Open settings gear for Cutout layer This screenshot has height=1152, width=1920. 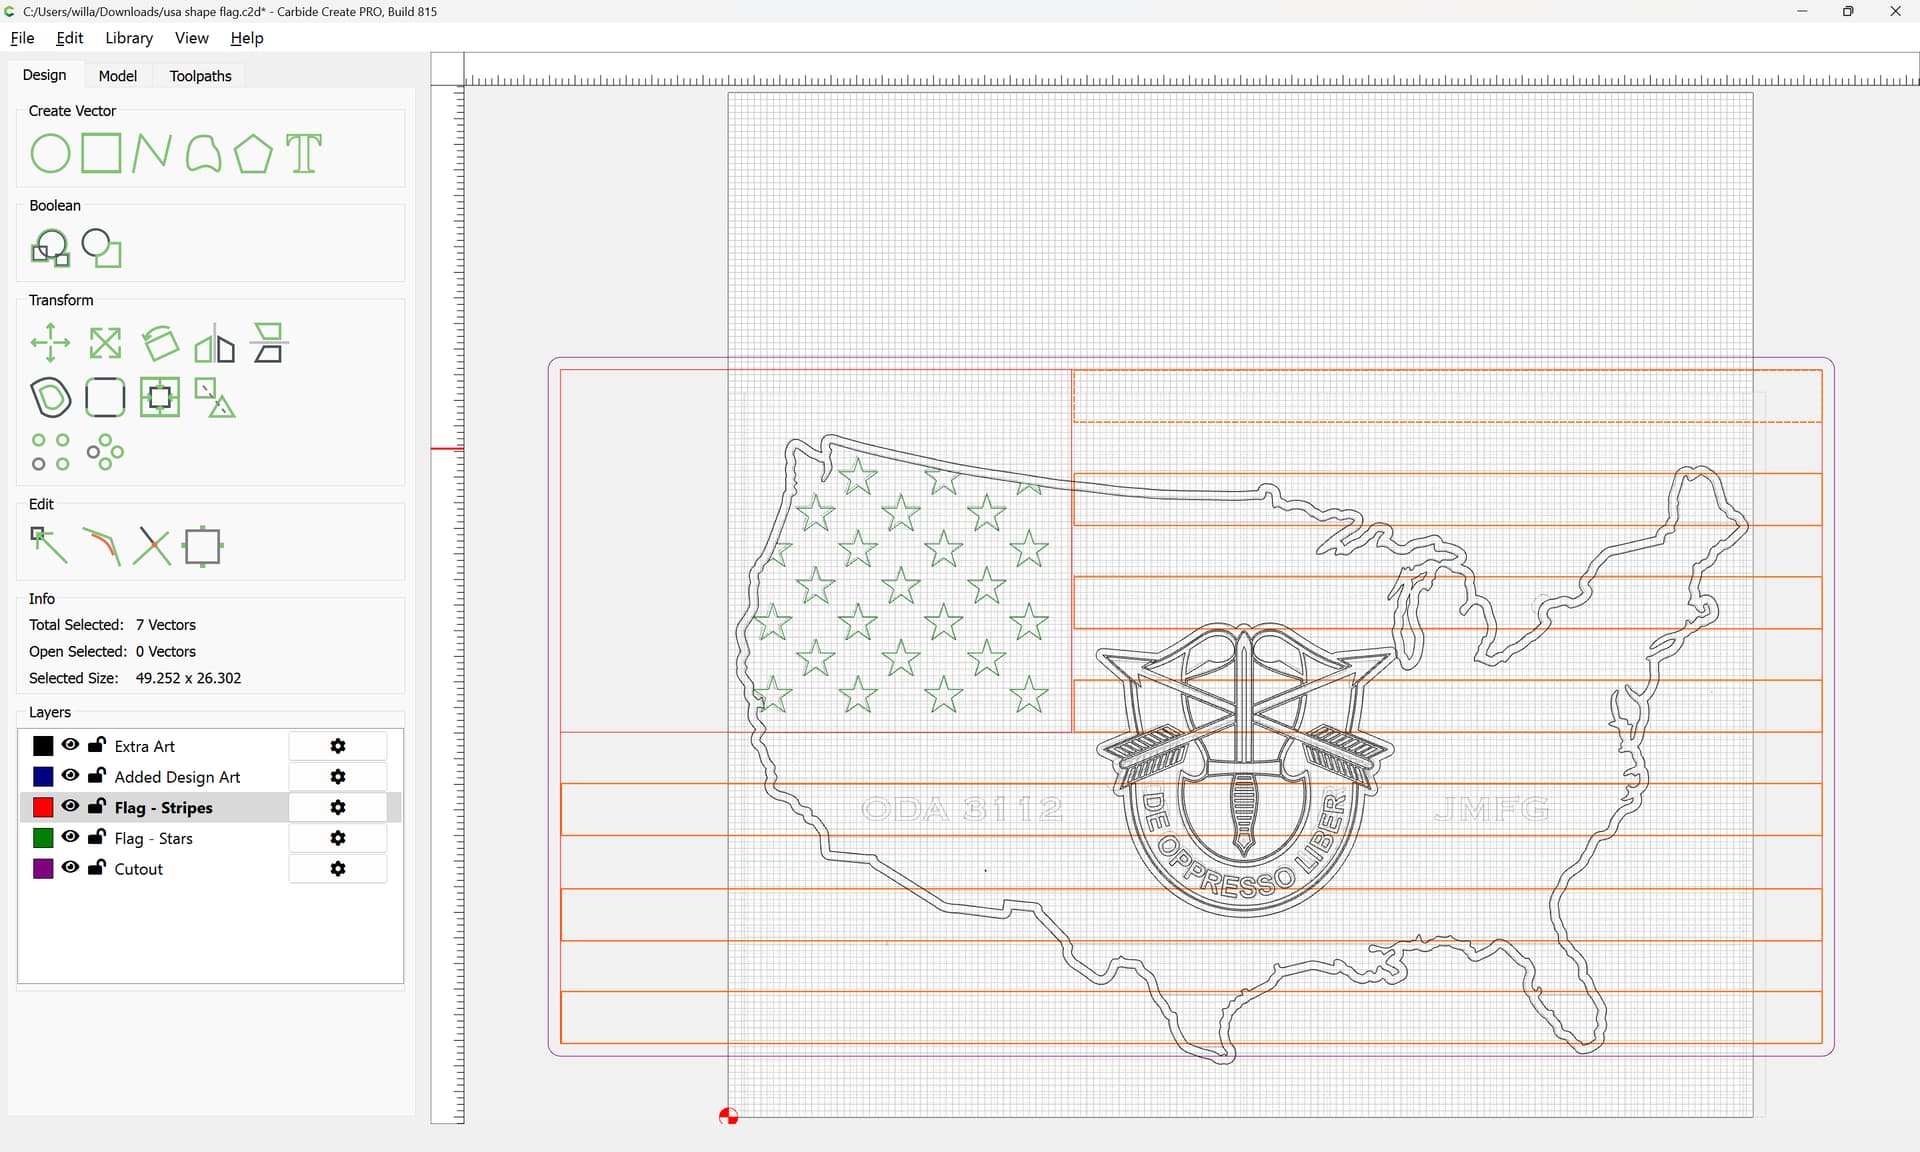coord(338,869)
